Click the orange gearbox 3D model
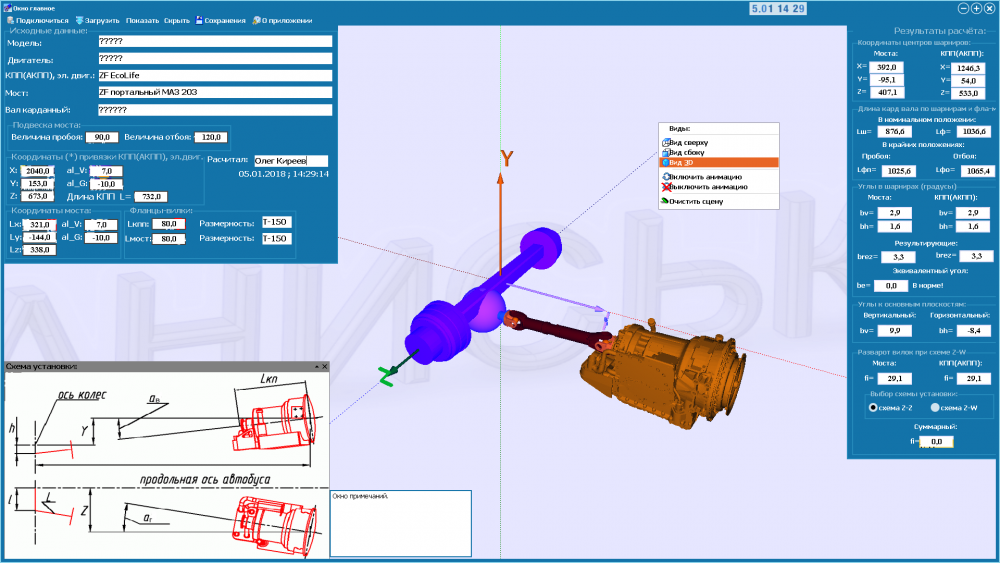Viewport: 1000px width, 563px height. pos(663,376)
